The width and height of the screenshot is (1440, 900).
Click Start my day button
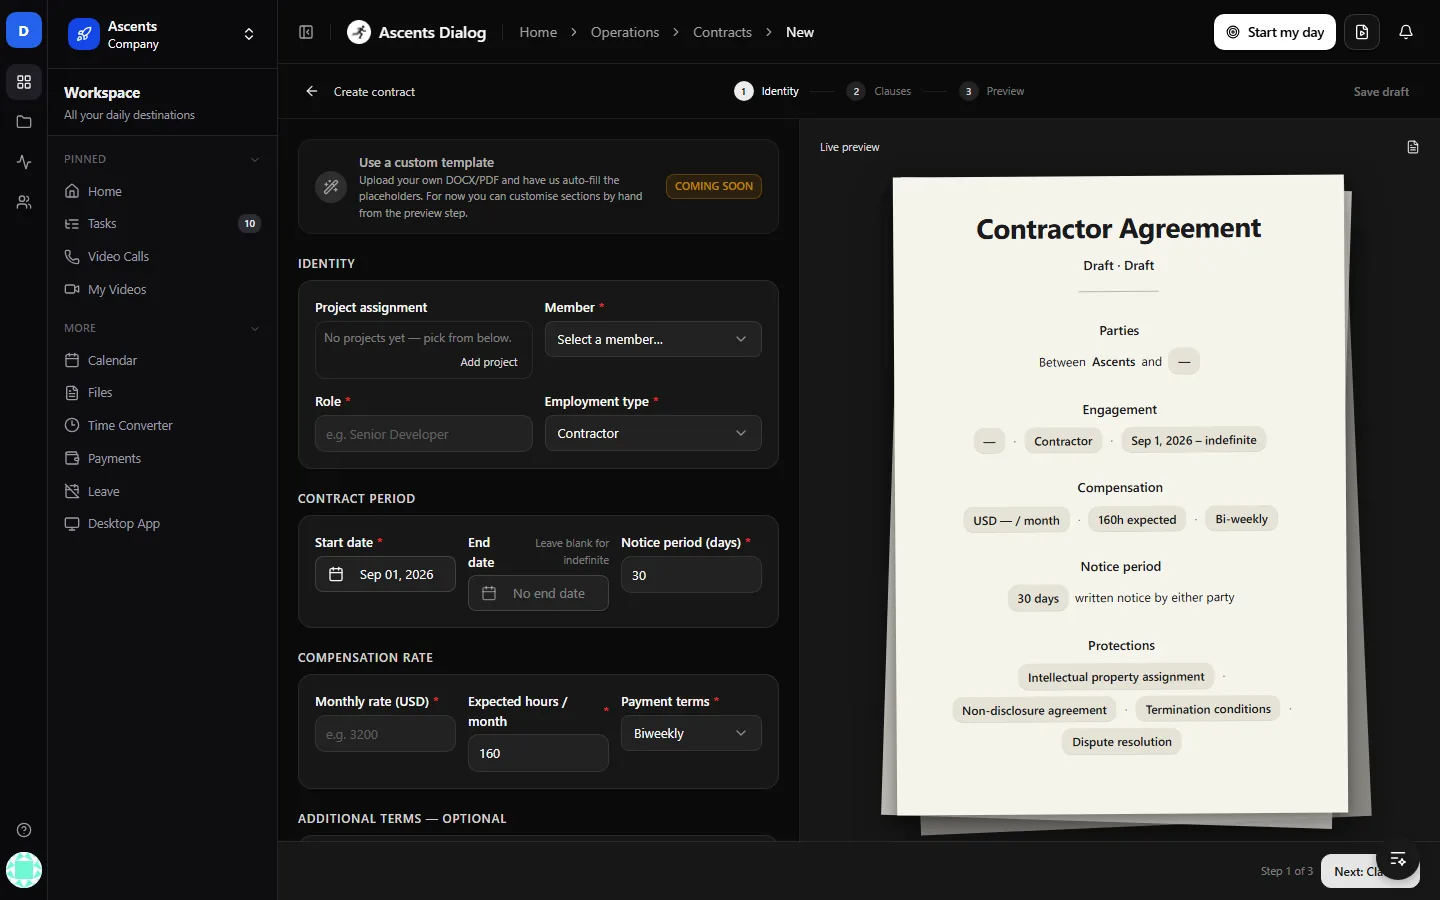click(x=1275, y=32)
